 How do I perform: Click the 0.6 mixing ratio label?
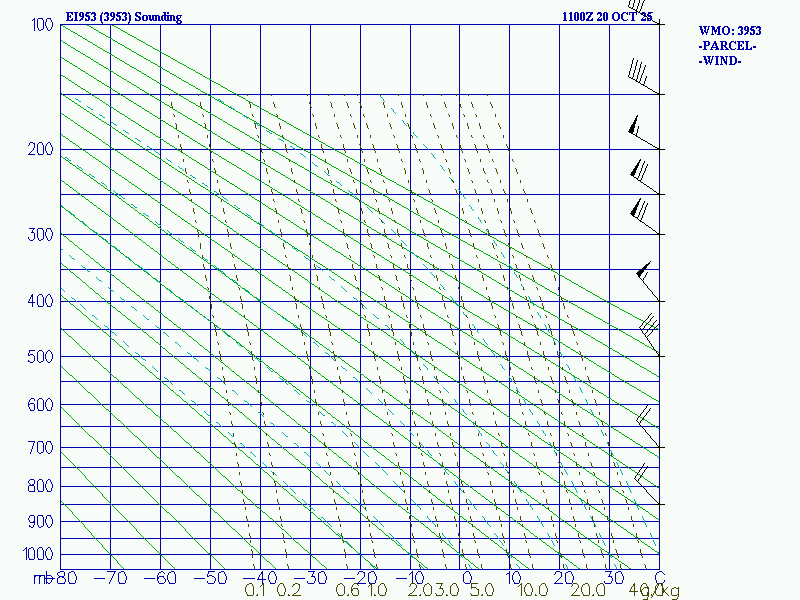pos(348,590)
